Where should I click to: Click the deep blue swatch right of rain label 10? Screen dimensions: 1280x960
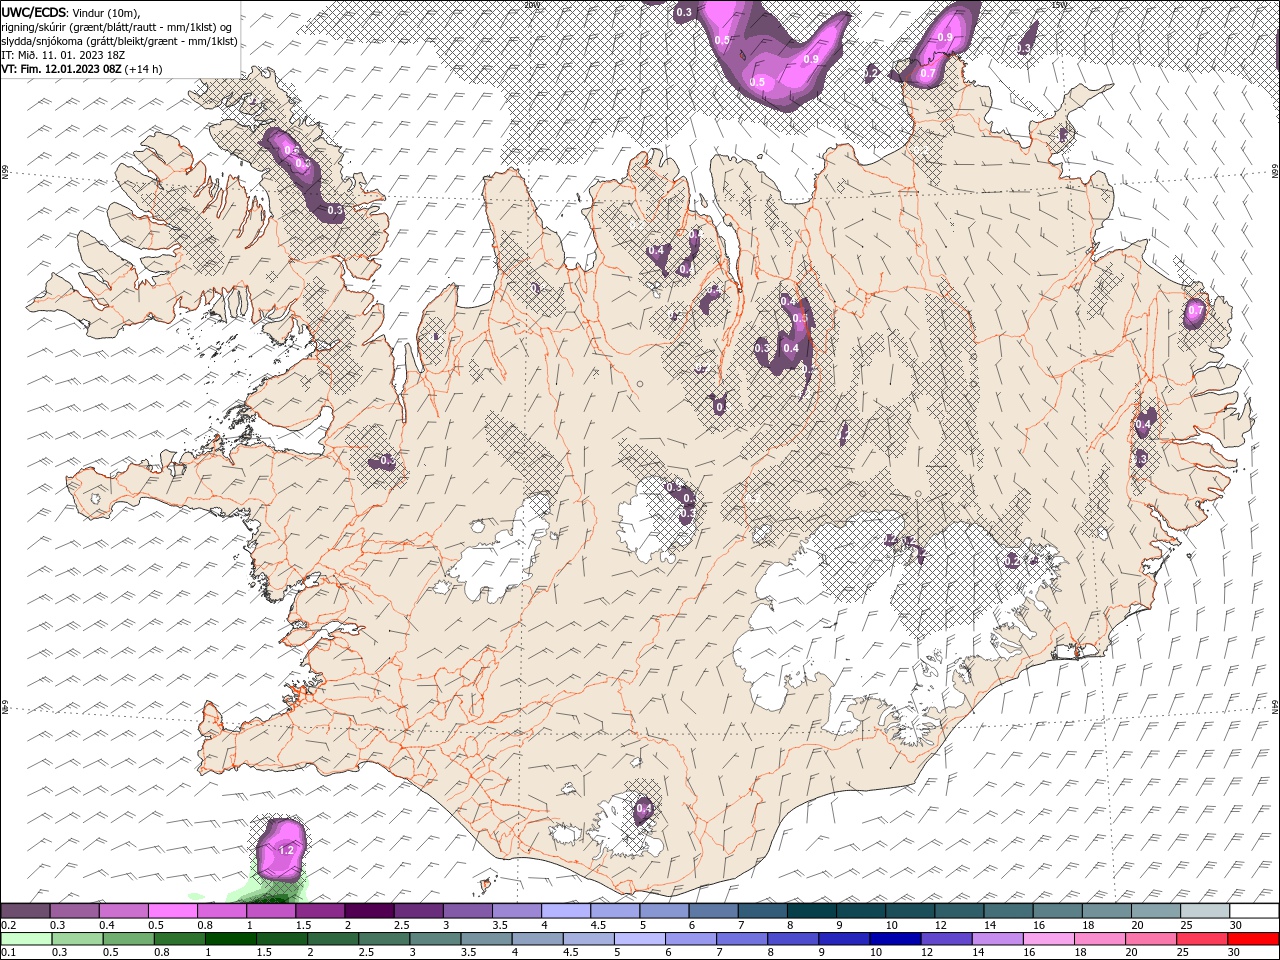(x=894, y=939)
